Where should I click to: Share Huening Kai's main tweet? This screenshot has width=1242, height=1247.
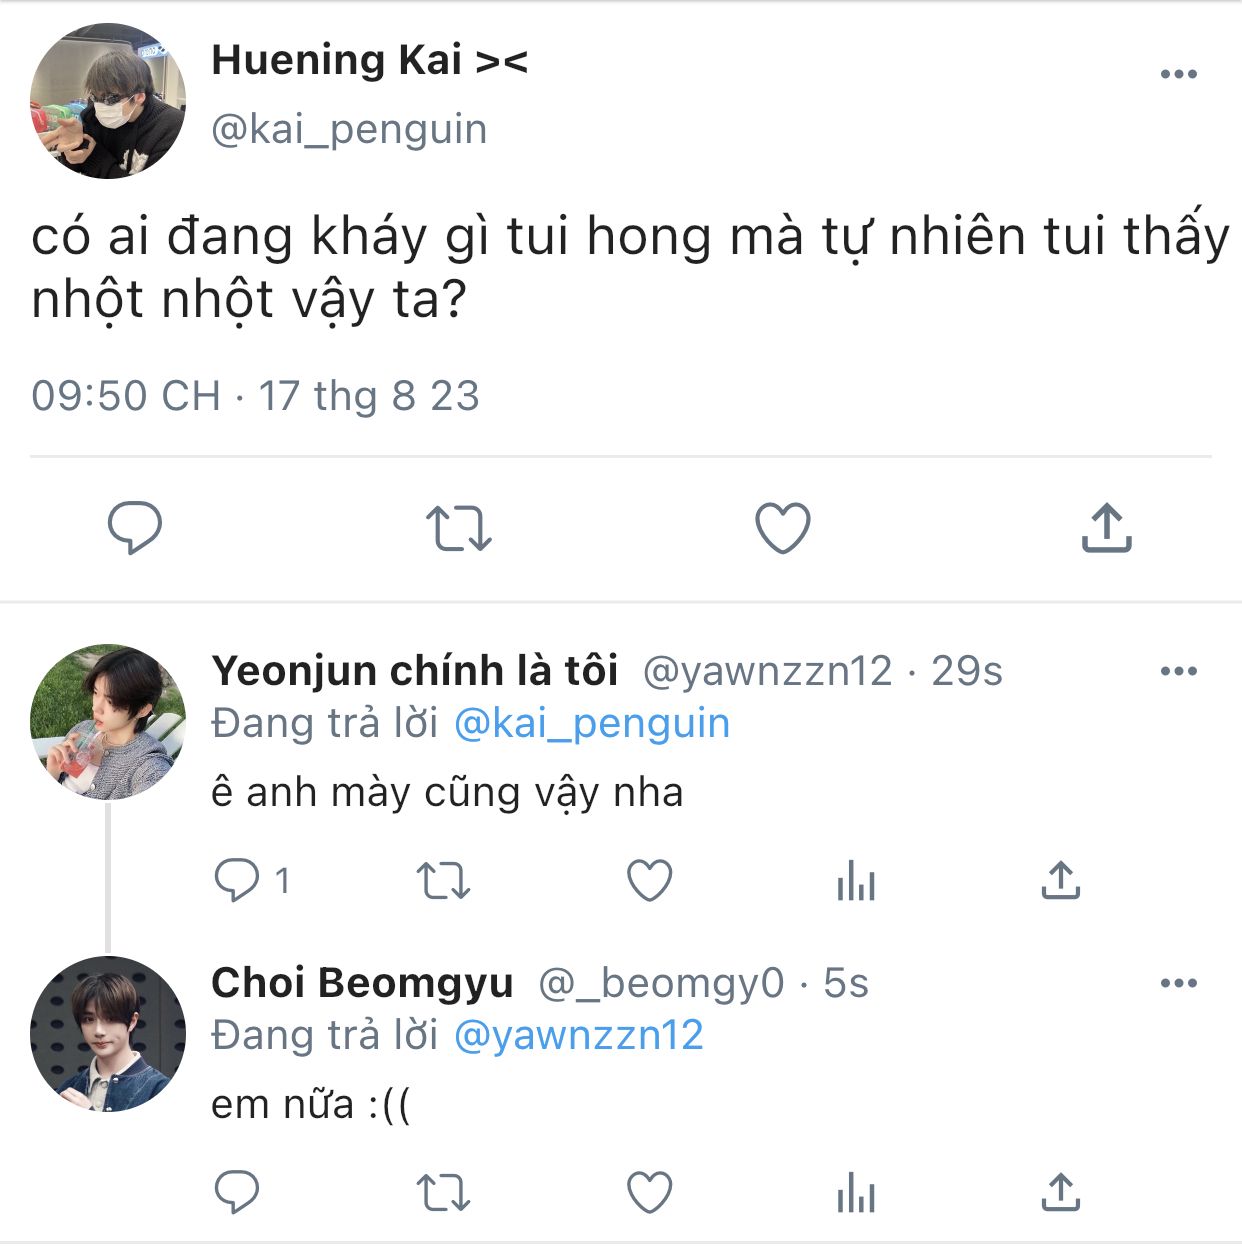click(1106, 527)
